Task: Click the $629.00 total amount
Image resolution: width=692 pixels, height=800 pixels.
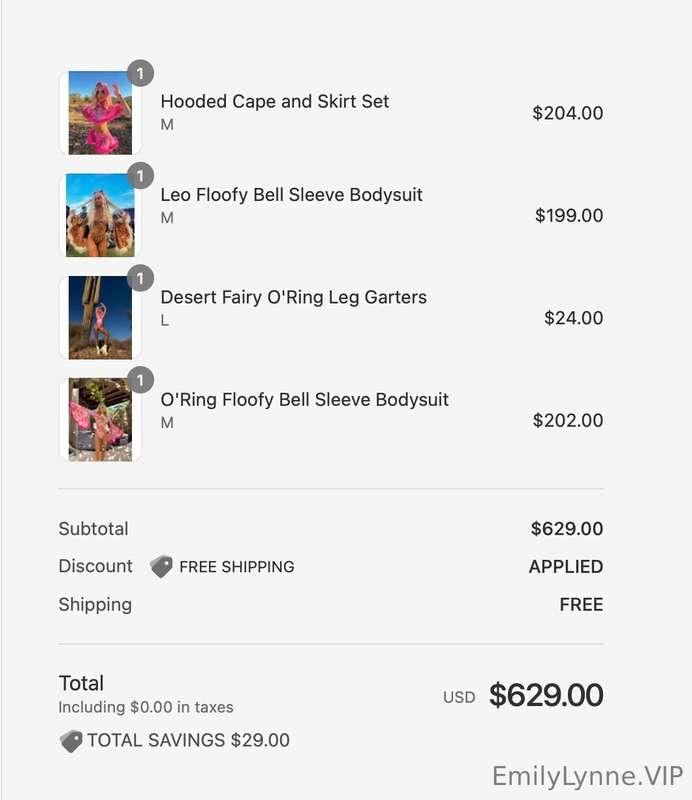Action: 546,695
